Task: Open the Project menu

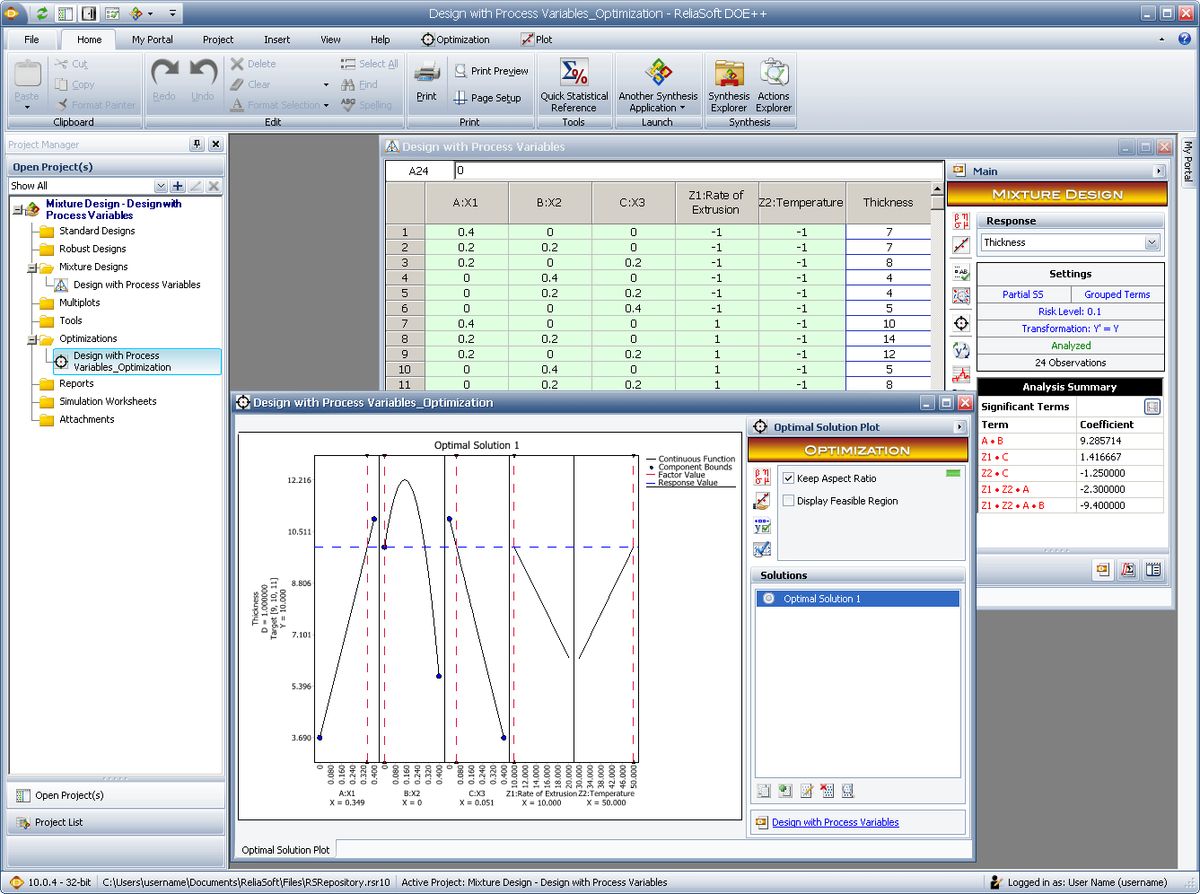Action: [217, 39]
